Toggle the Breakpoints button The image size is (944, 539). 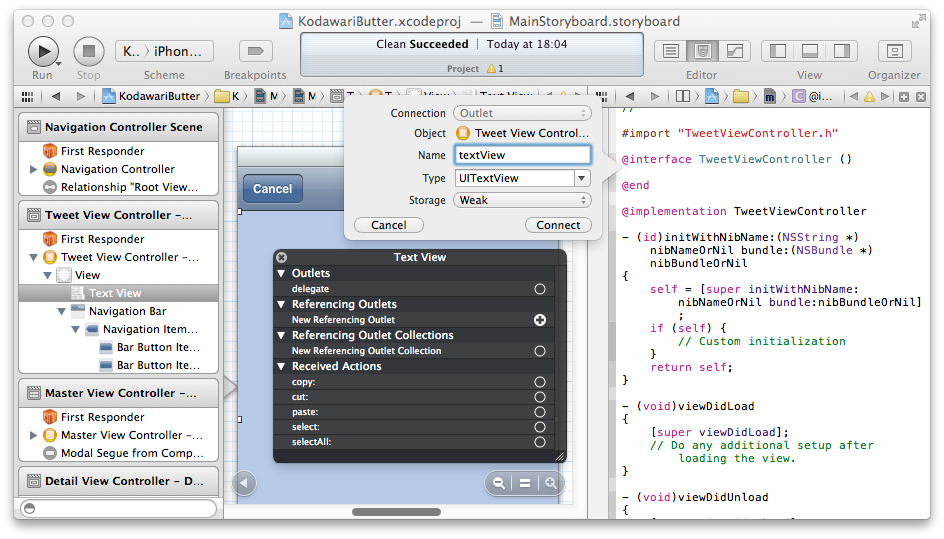[x=255, y=51]
